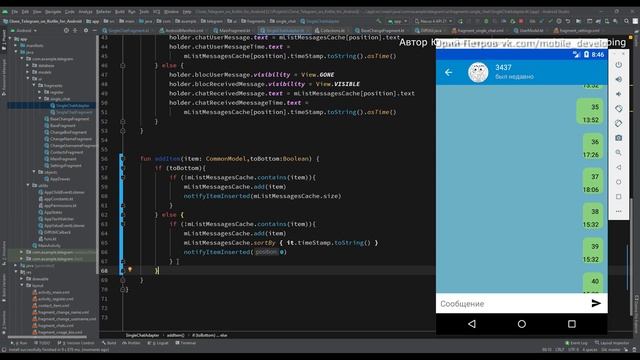Click the emulator rotate left button
Screen dimensions: 640x360
coord(619,109)
